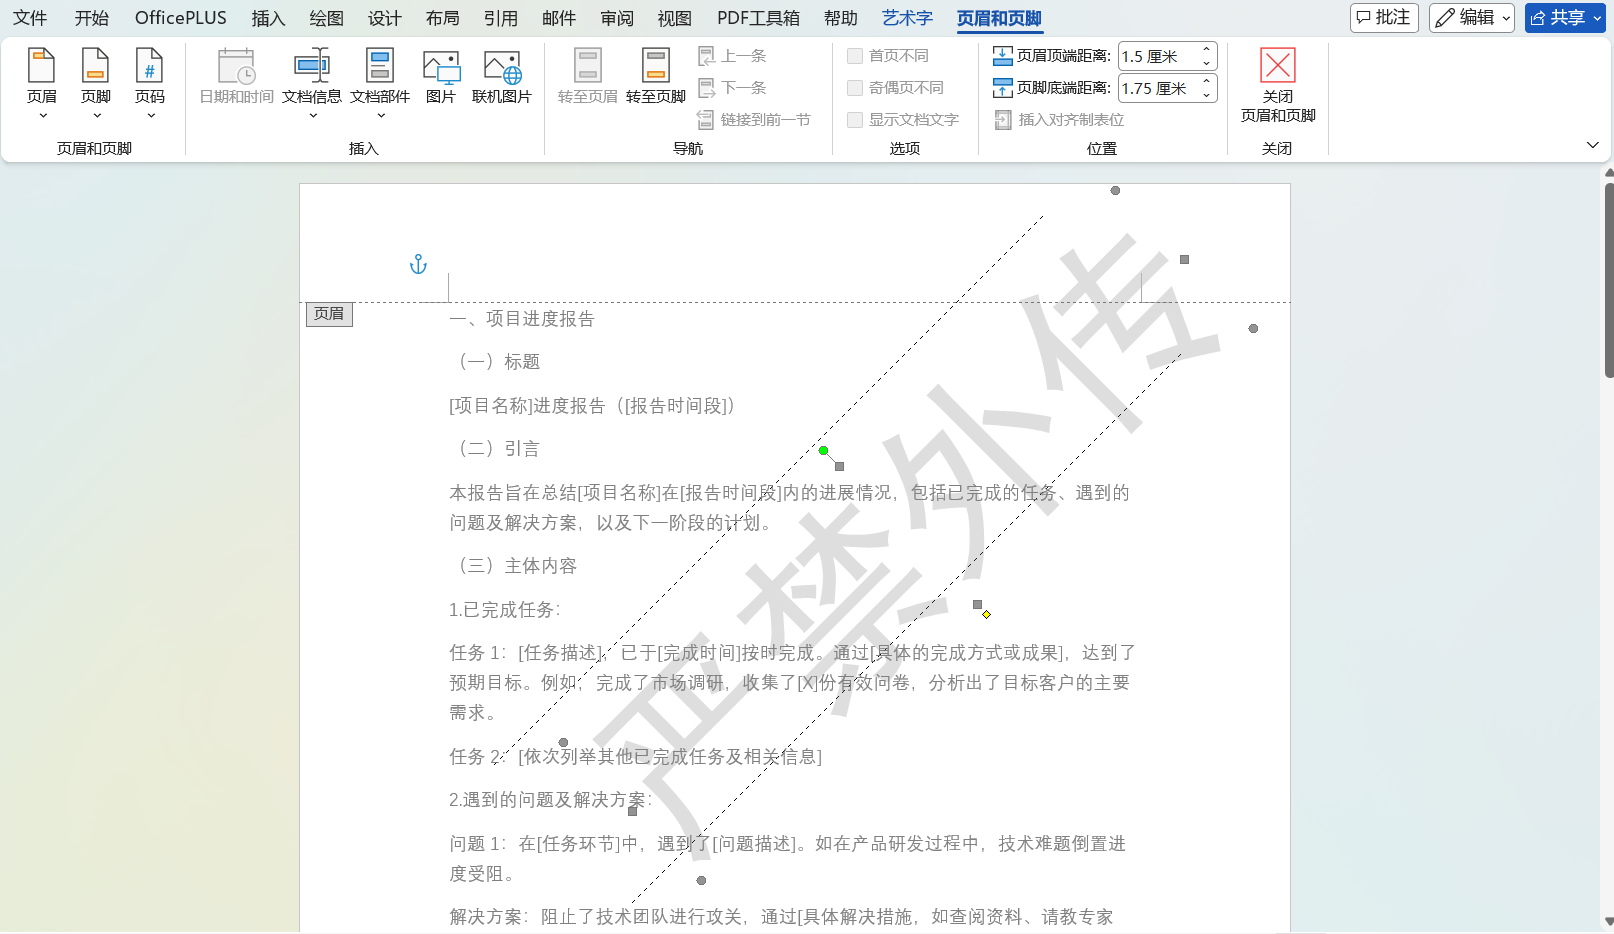Open link to previous section option

tap(757, 119)
